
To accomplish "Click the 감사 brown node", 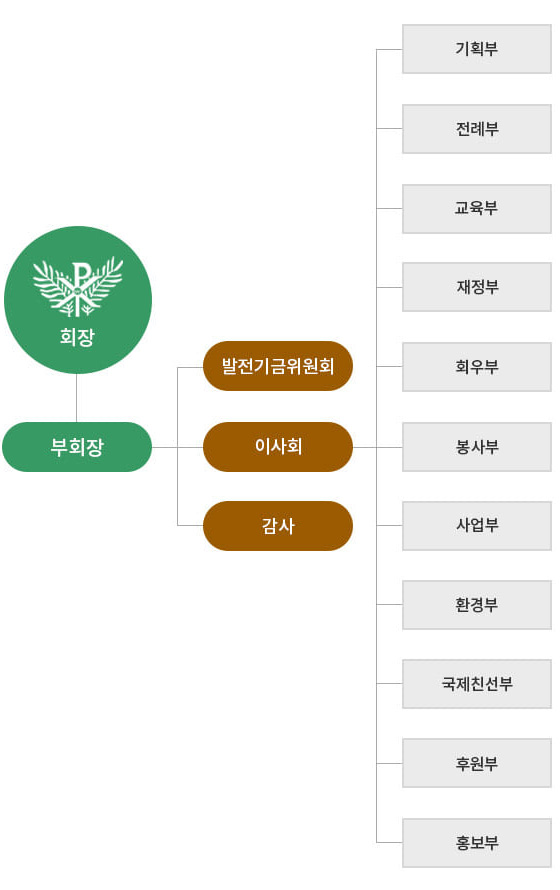I will [278, 526].
